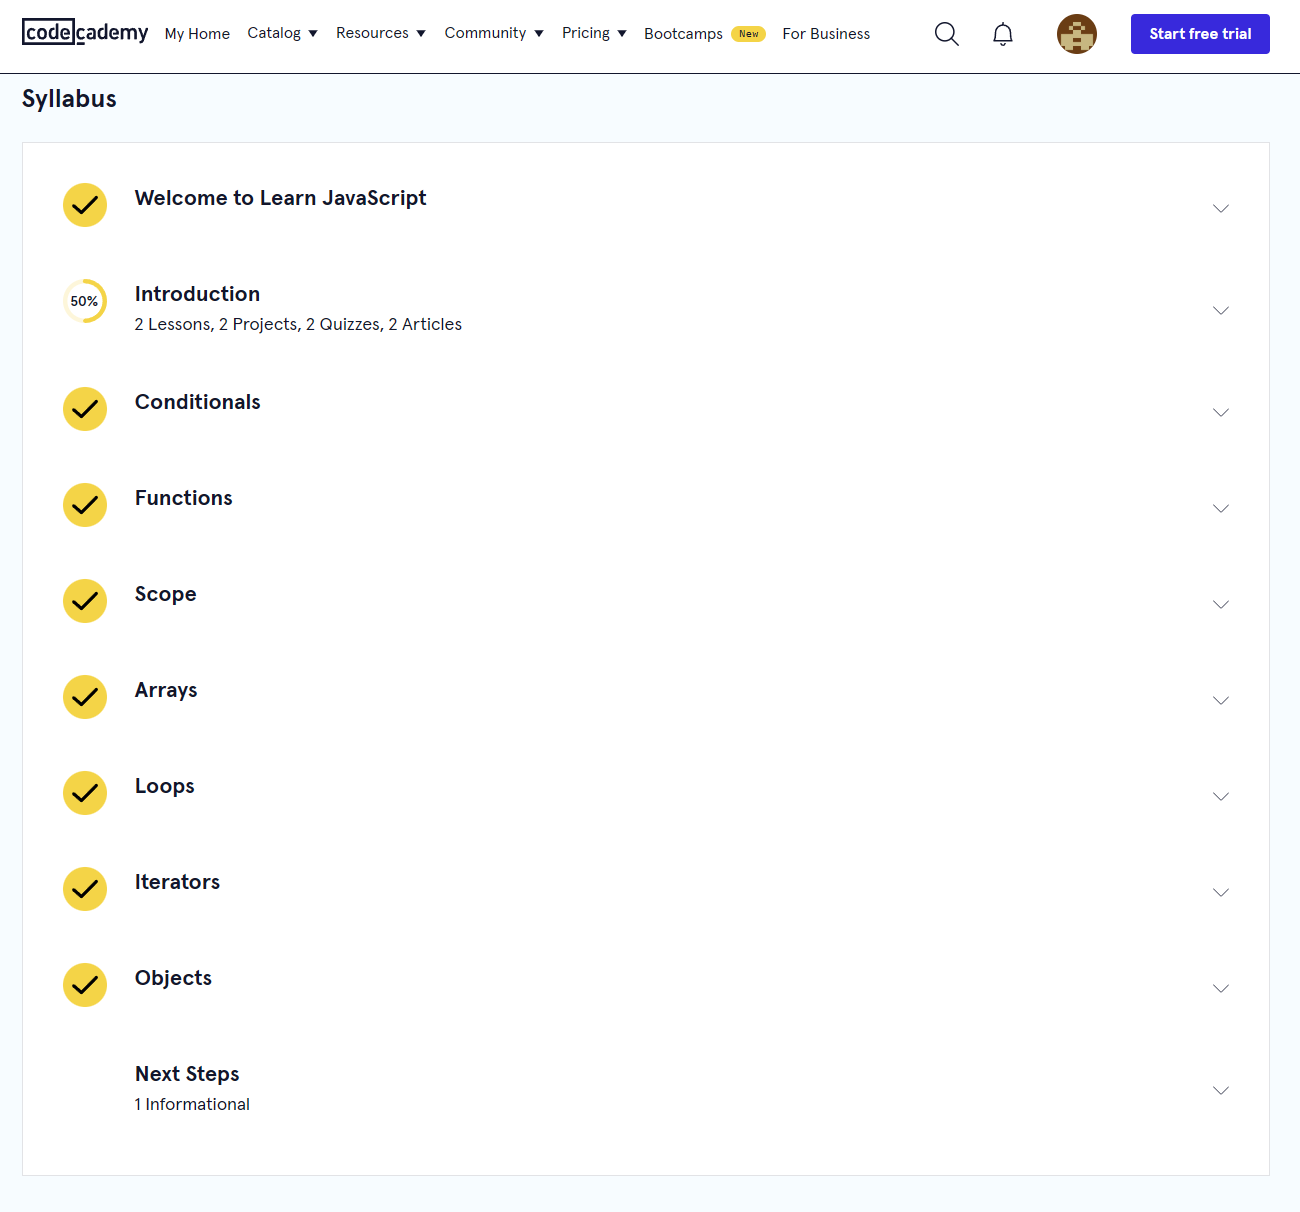Toggle completion check on the Iterators module

click(84, 889)
